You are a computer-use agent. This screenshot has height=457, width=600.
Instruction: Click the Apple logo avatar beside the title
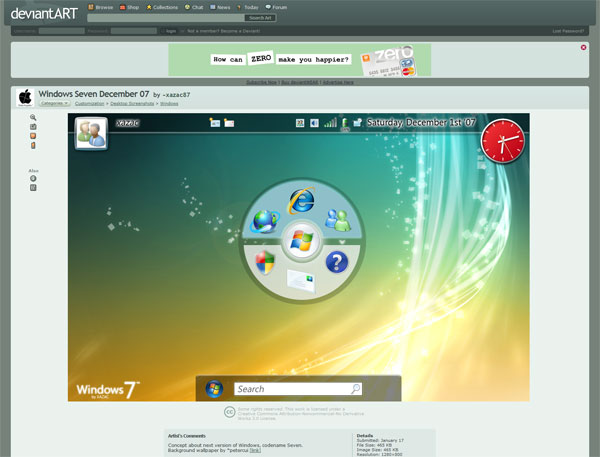click(x=25, y=97)
